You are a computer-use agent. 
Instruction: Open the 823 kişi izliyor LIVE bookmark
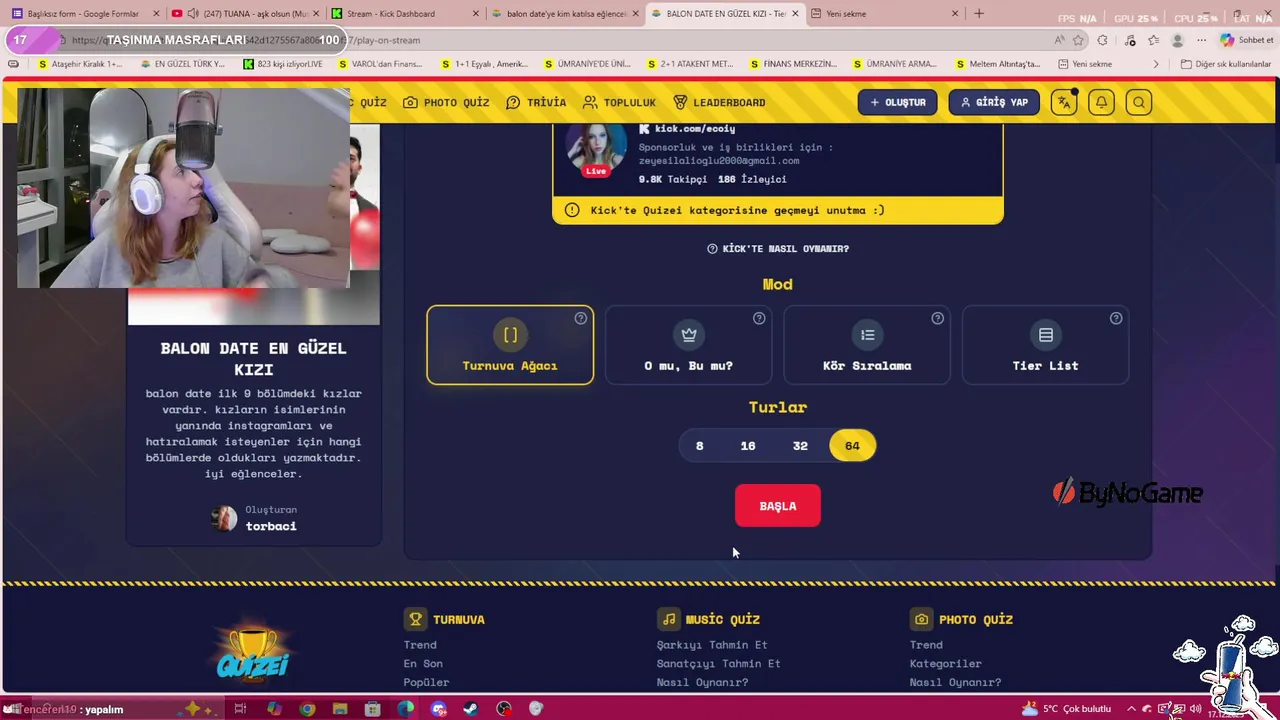[283, 64]
